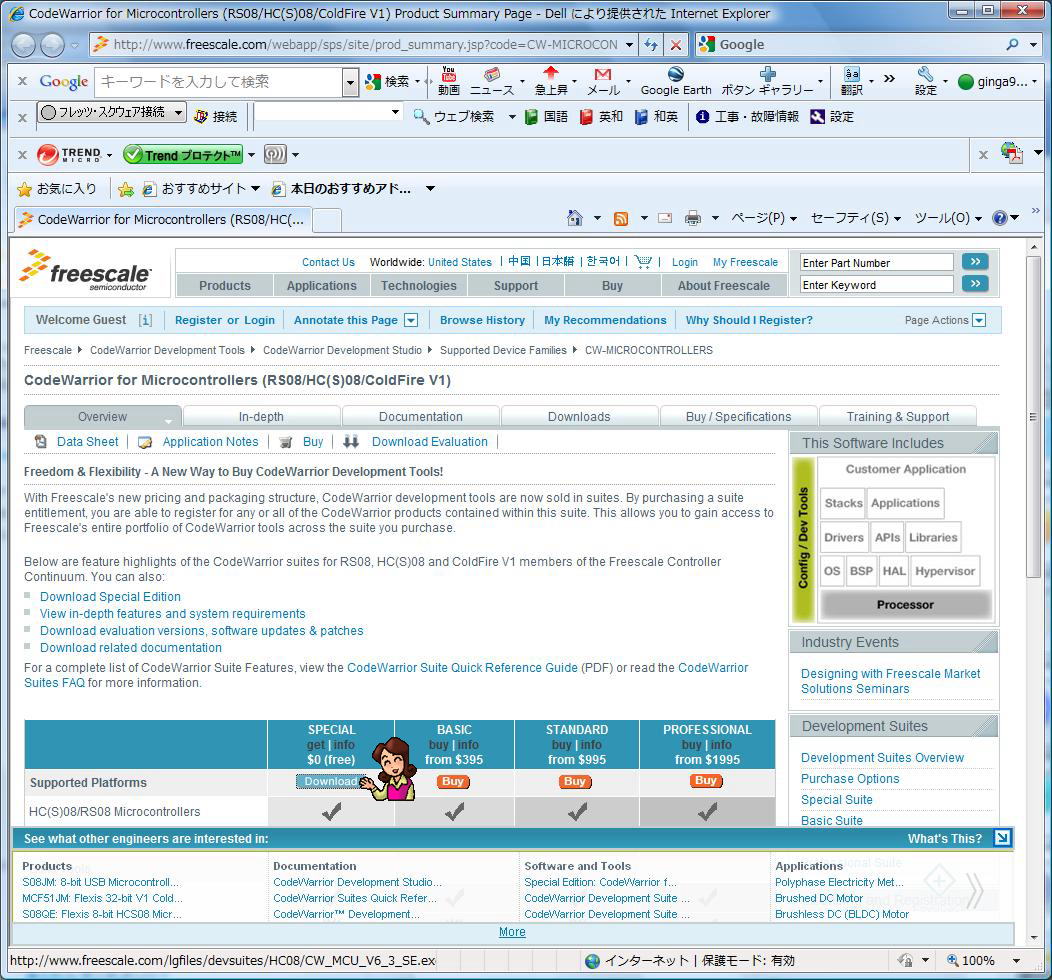Switch to the Downloads tab
The height and width of the screenshot is (980, 1052).
click(x=579, y=417)
